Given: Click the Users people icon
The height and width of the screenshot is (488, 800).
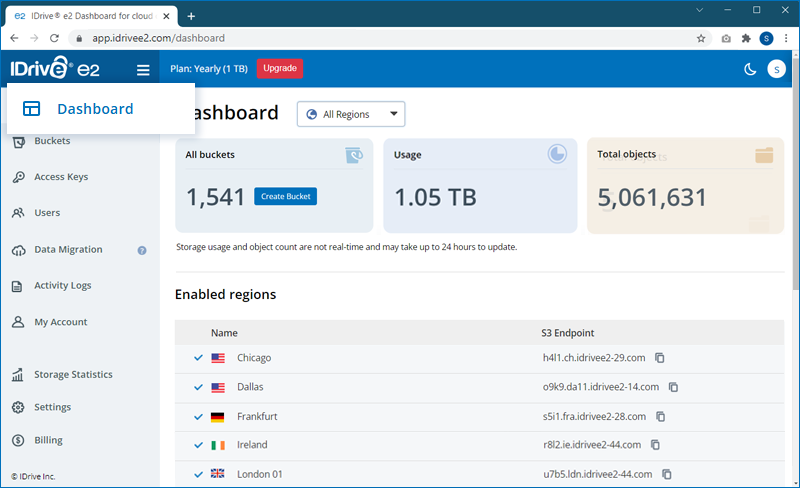Looking at the screenshot, I should tap(18, 213).
